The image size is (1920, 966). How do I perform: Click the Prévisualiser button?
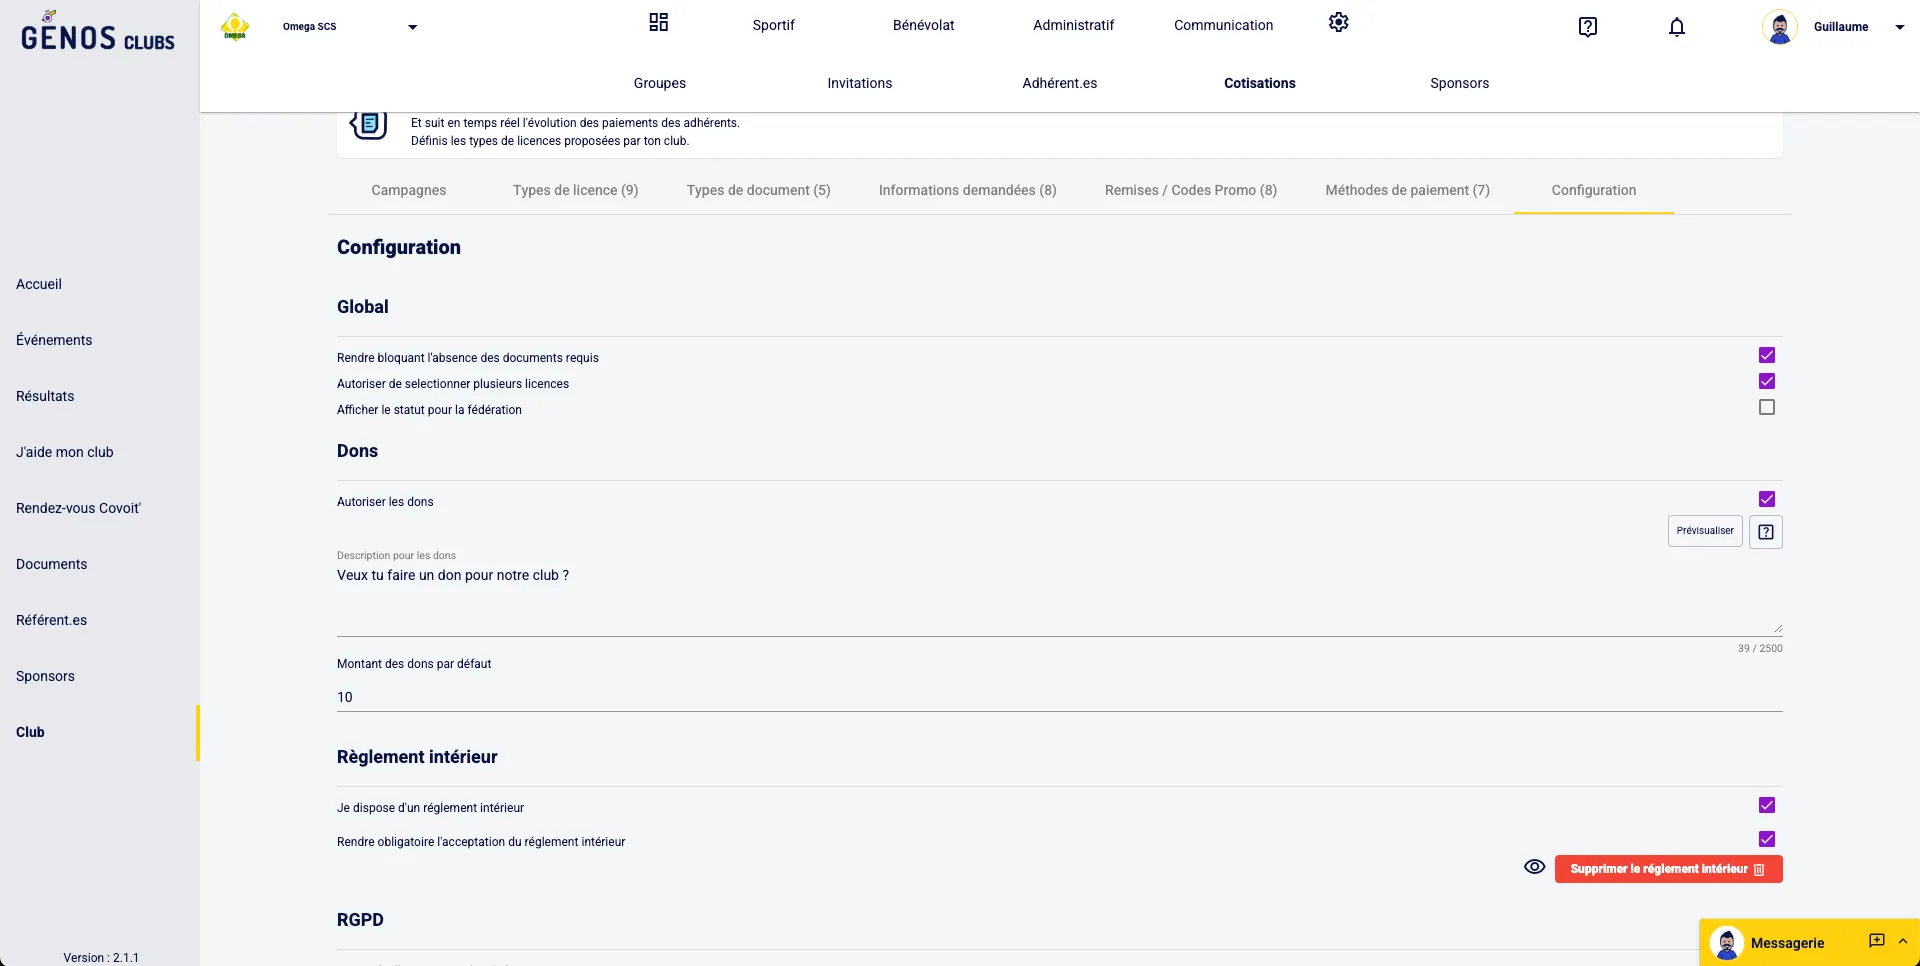[1704, 531]
